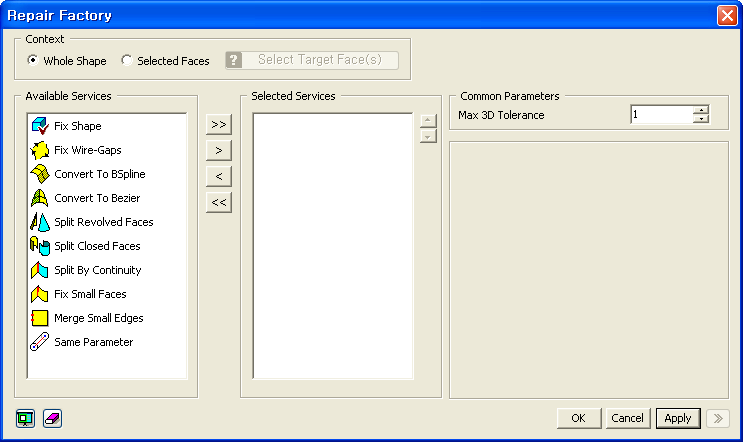
Task: Click the Cancel button
Action: click(x=627, y=418)
